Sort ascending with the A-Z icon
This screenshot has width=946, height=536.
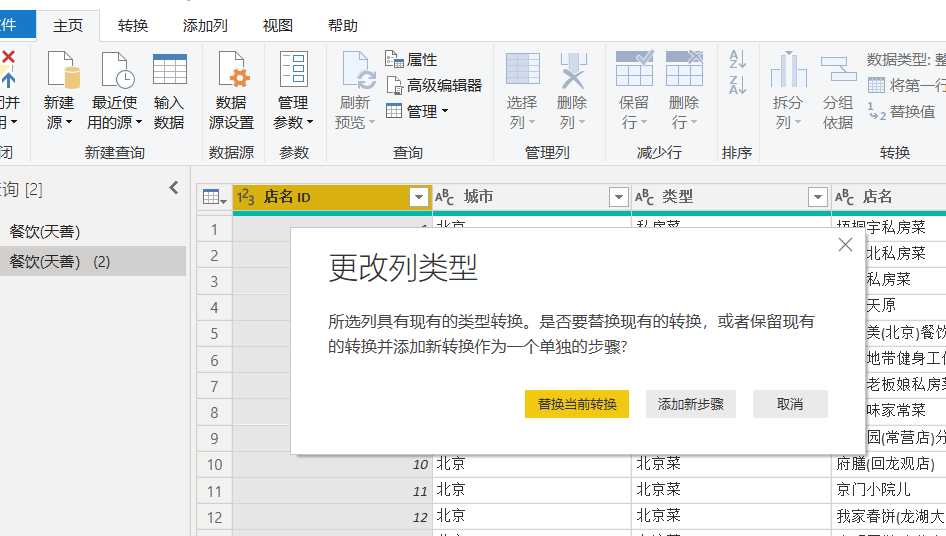pos(737,59)
